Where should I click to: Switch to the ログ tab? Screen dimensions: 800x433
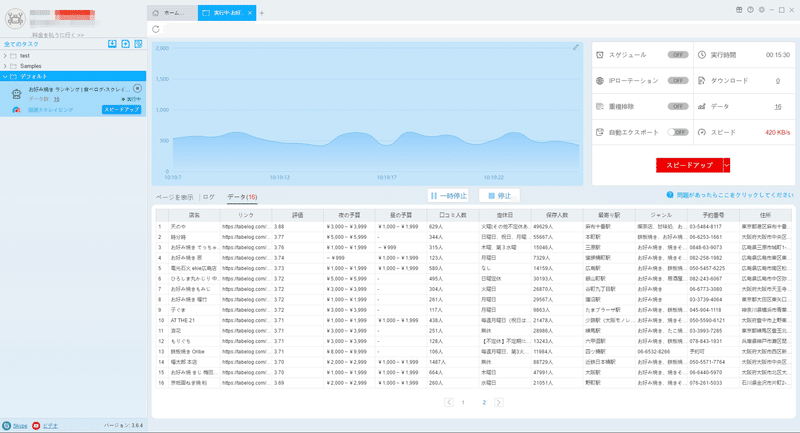[209, 197]
